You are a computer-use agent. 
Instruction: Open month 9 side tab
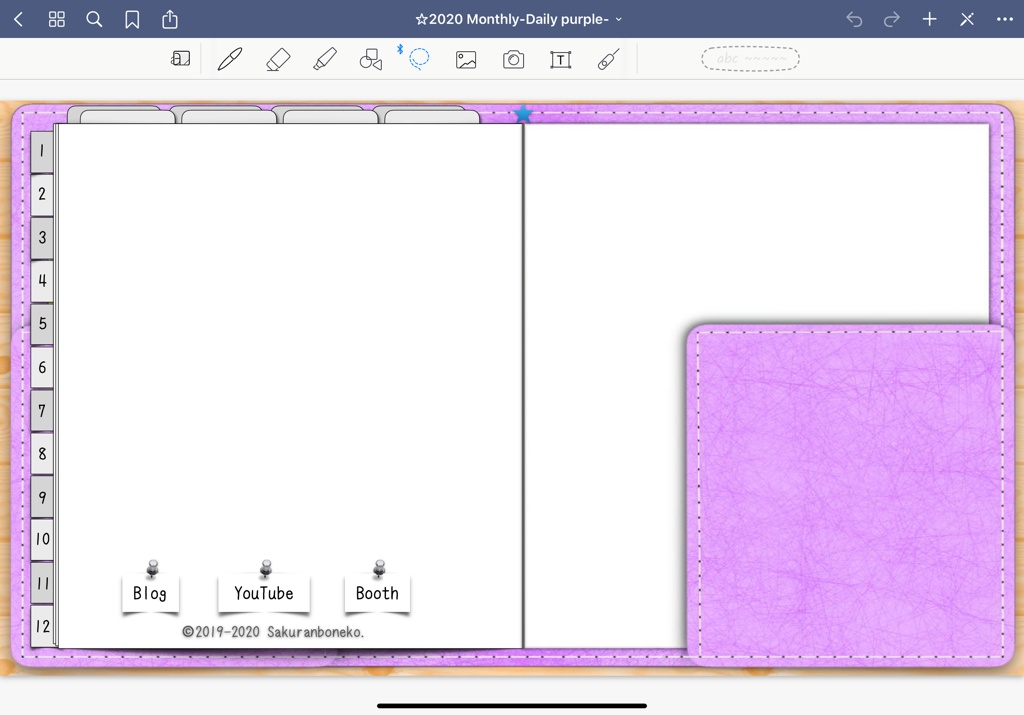[42, 496]
